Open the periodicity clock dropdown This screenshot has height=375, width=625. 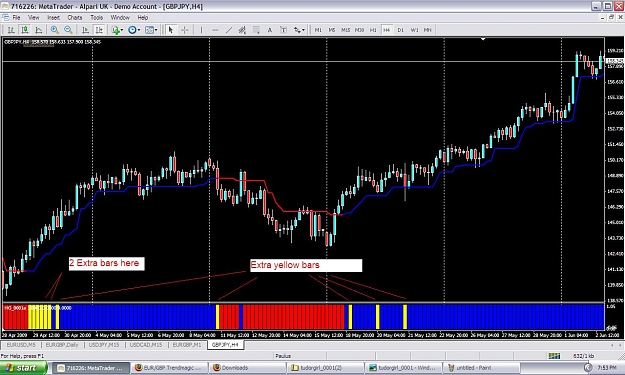[x=134, y=30]
